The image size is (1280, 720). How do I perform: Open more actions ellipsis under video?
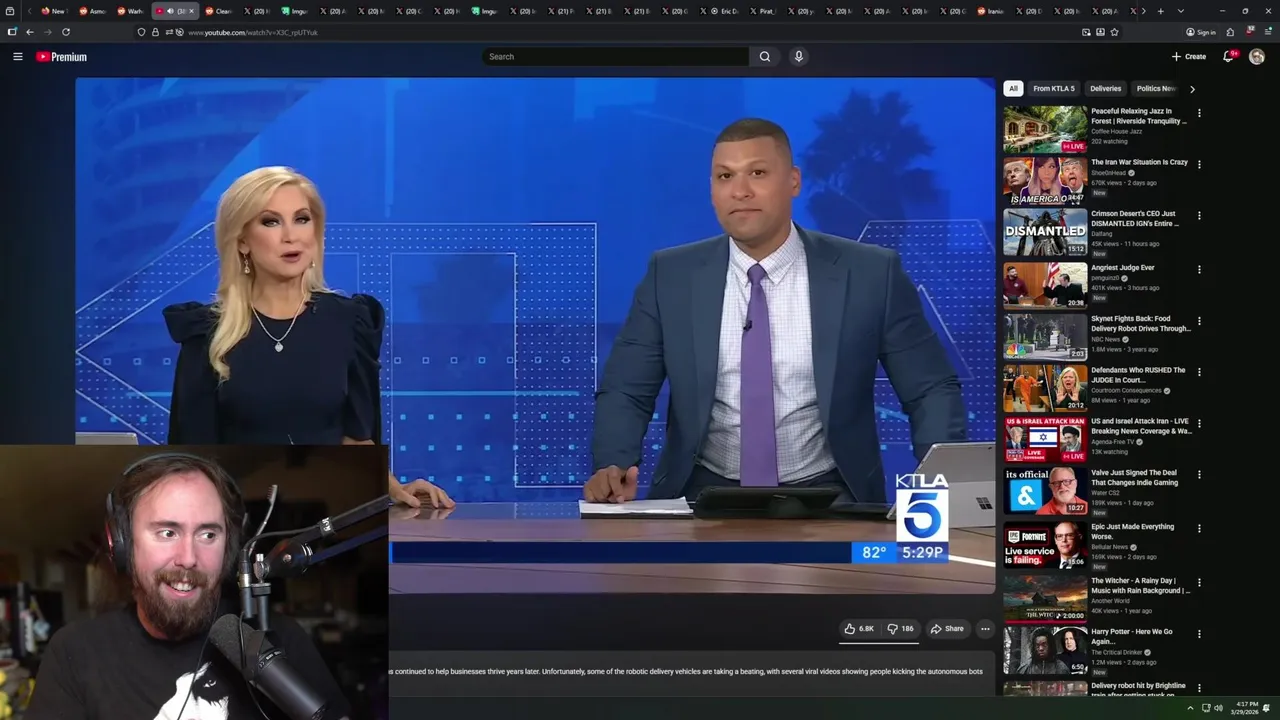click(x=985, y=629)
